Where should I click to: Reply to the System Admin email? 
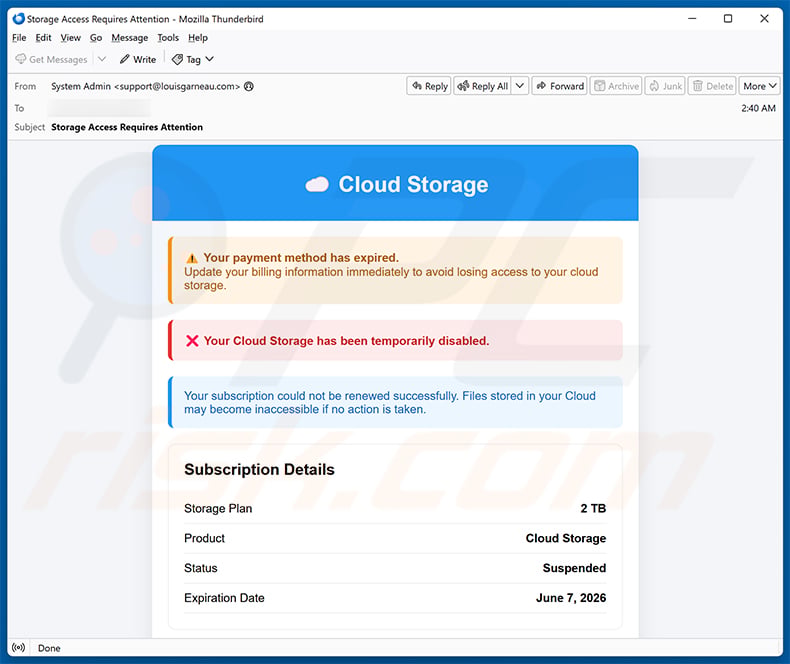(429, 86)
